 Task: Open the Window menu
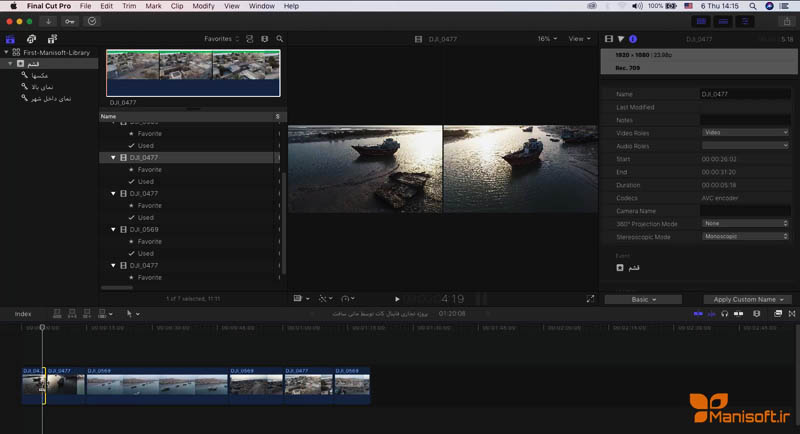261,6
